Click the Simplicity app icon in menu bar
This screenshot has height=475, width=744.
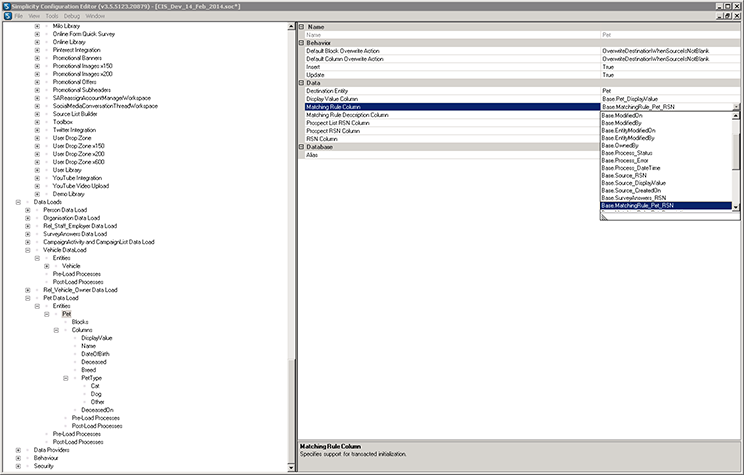pos(7,16)
